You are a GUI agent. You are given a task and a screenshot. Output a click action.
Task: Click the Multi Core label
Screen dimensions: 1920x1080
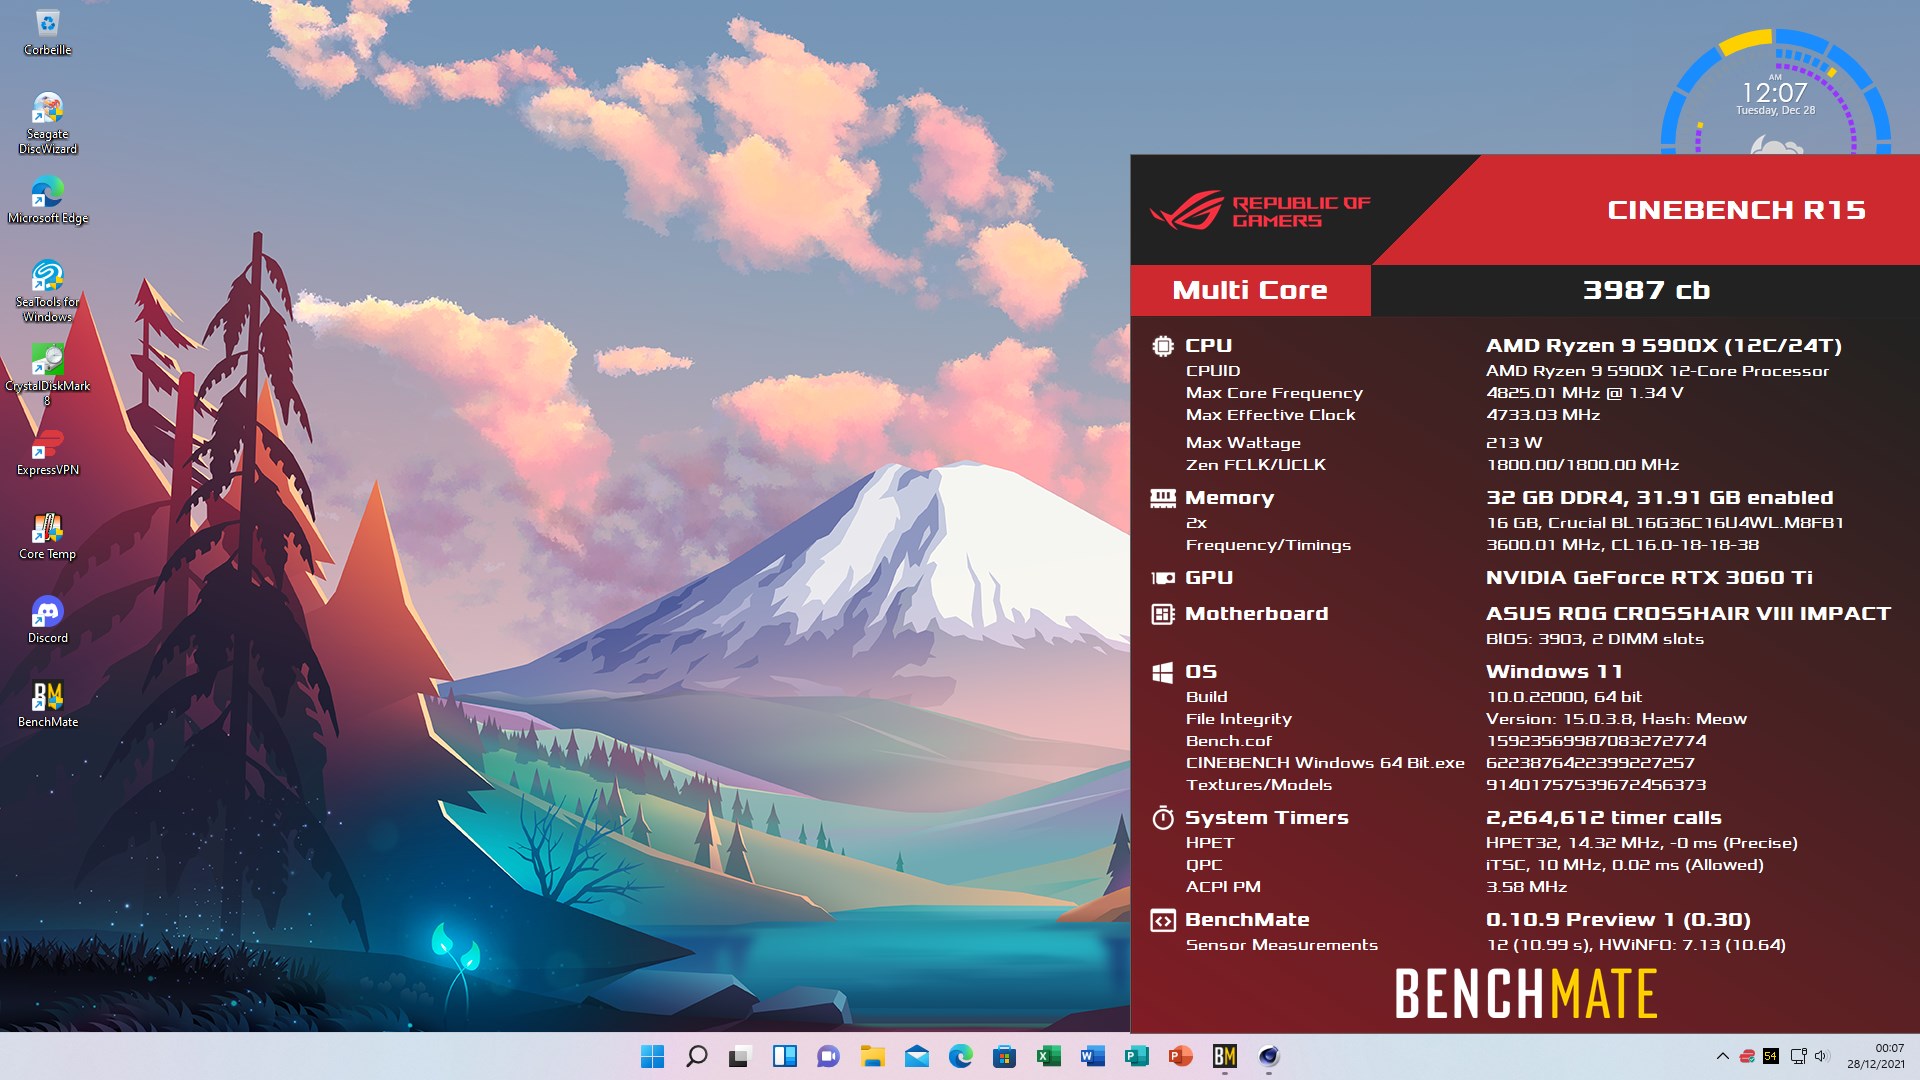click(x=1250, y=290)
